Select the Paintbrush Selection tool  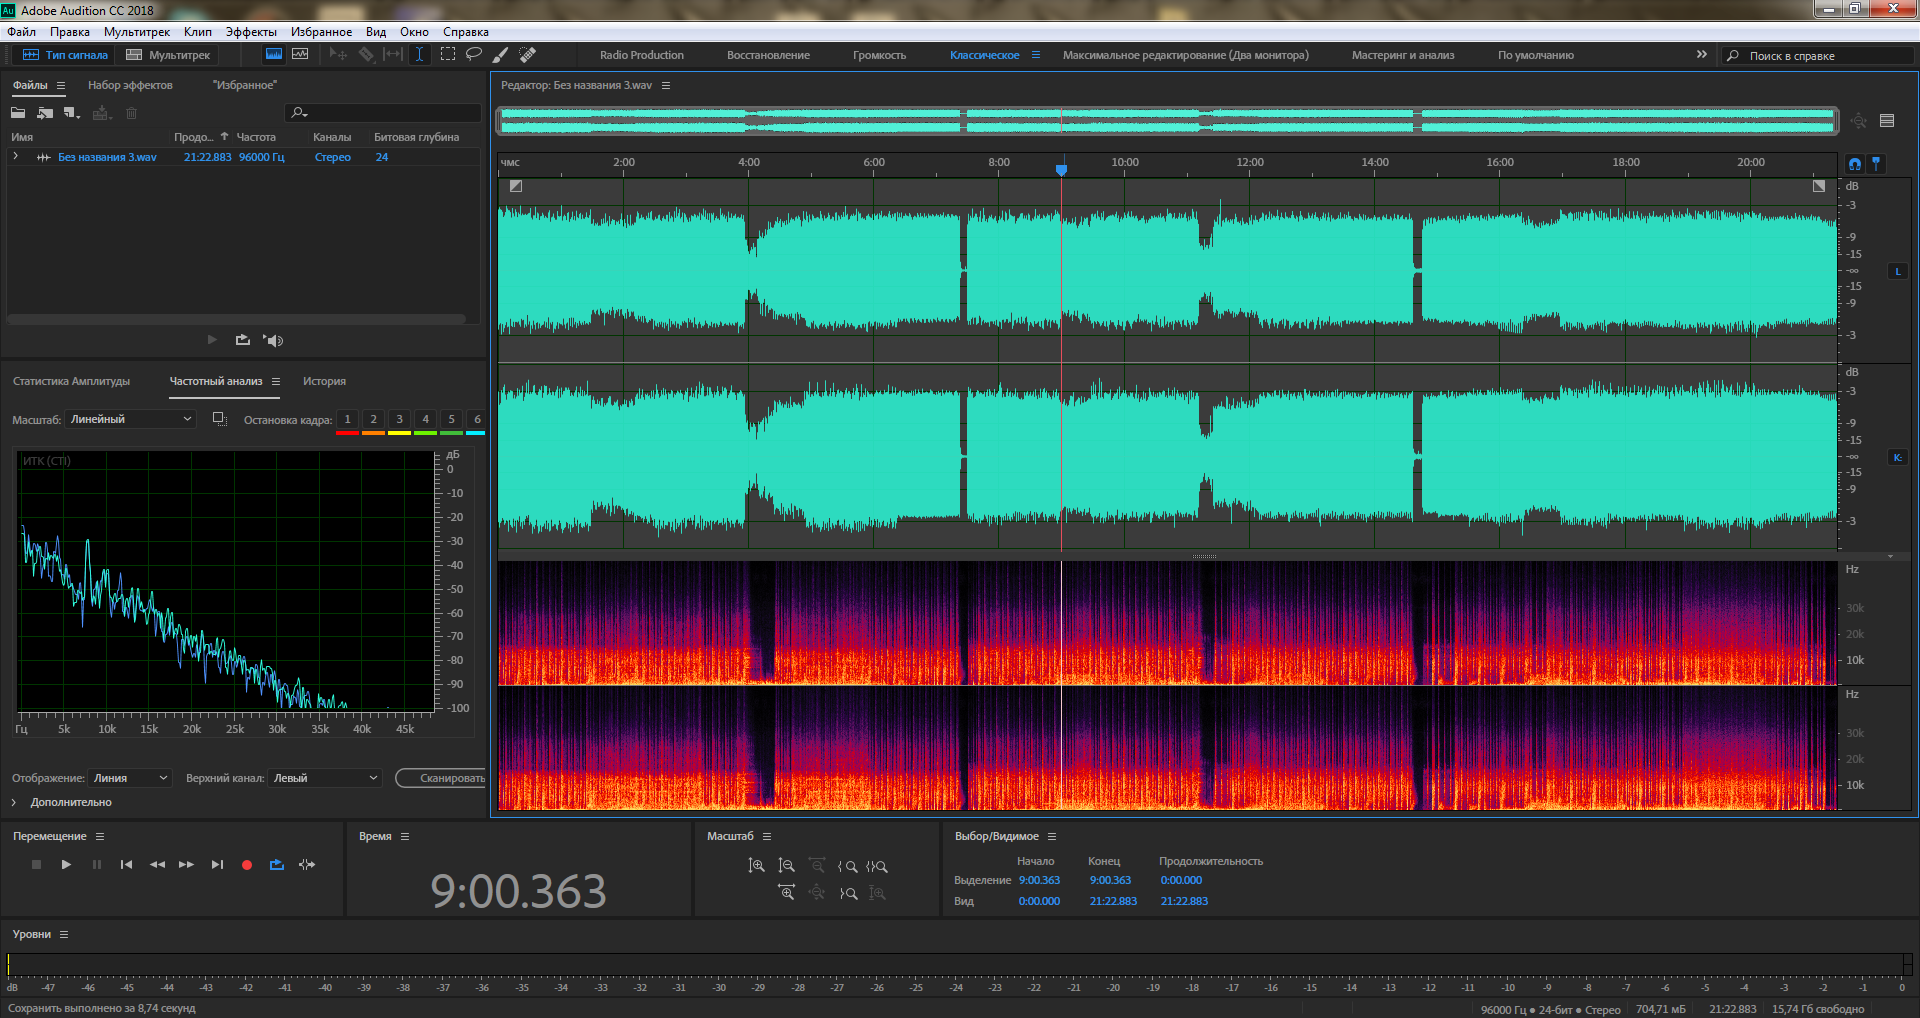(x=500, y=55)
